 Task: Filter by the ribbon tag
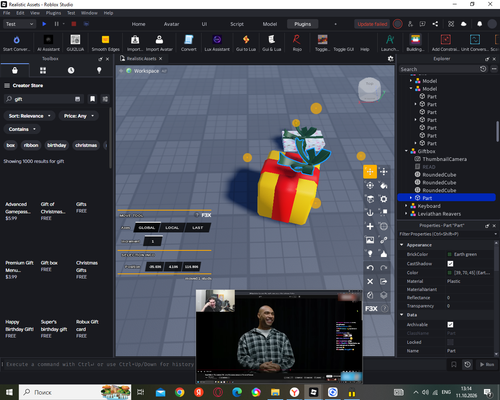pos(31,145)
